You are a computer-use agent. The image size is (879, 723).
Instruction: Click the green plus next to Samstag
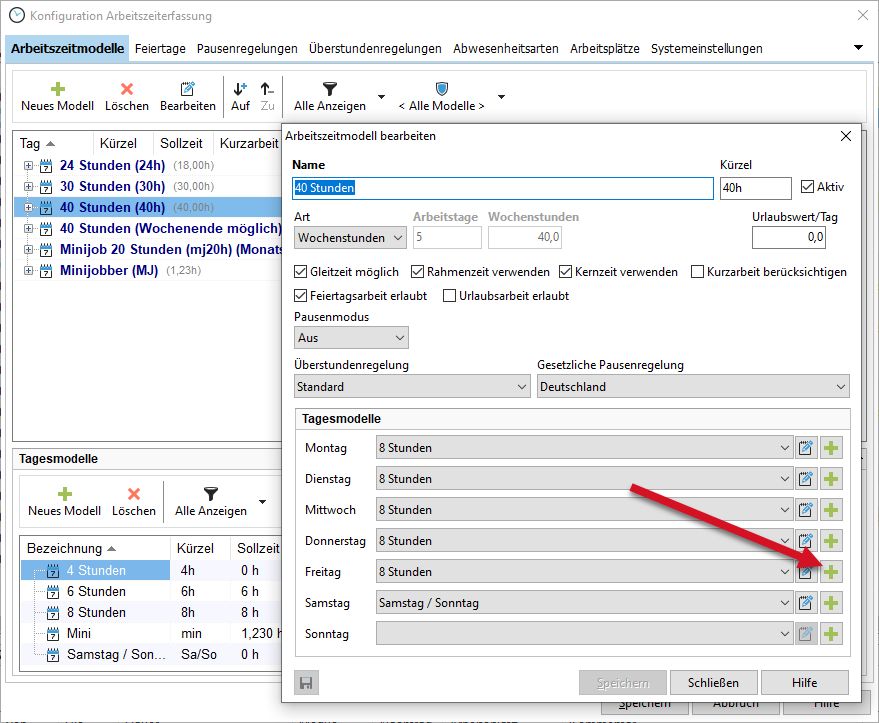point(832,603)
